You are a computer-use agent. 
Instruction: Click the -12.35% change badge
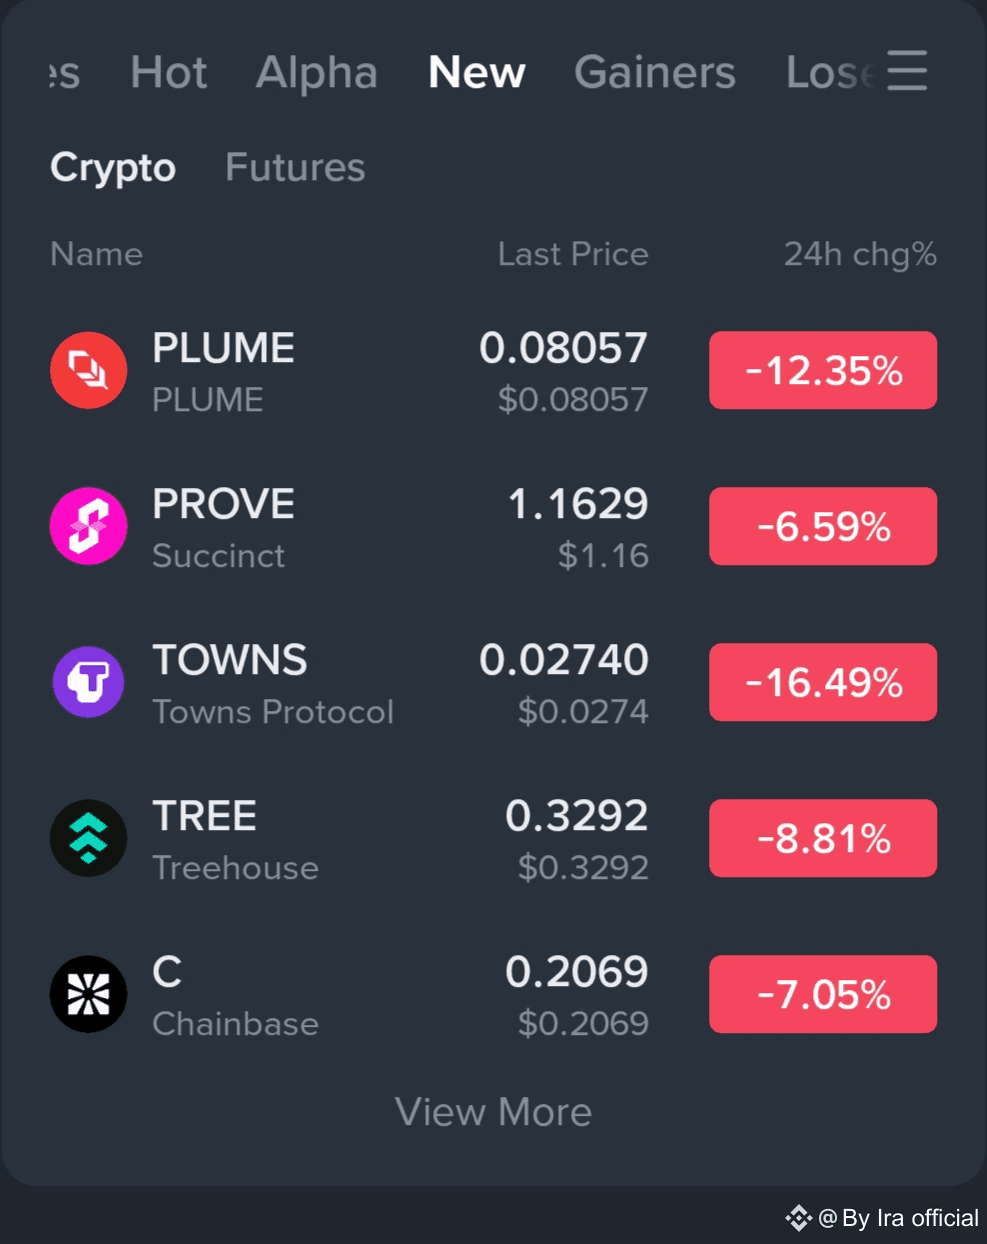click(x=823, y=370)
